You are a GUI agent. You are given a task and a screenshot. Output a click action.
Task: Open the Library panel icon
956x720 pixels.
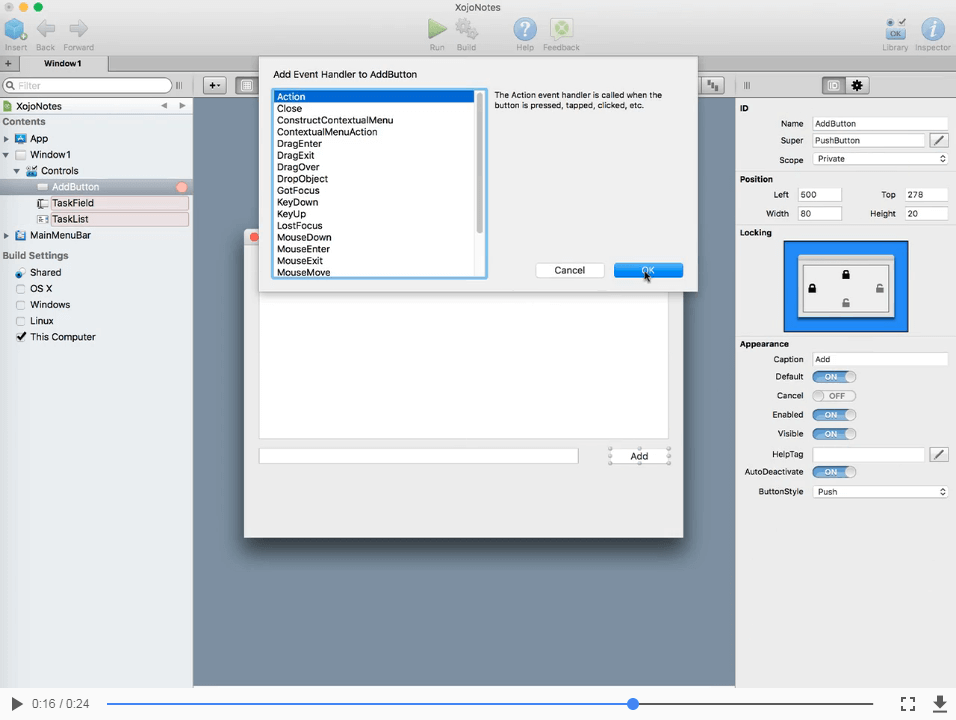click(x=895, y=29)
